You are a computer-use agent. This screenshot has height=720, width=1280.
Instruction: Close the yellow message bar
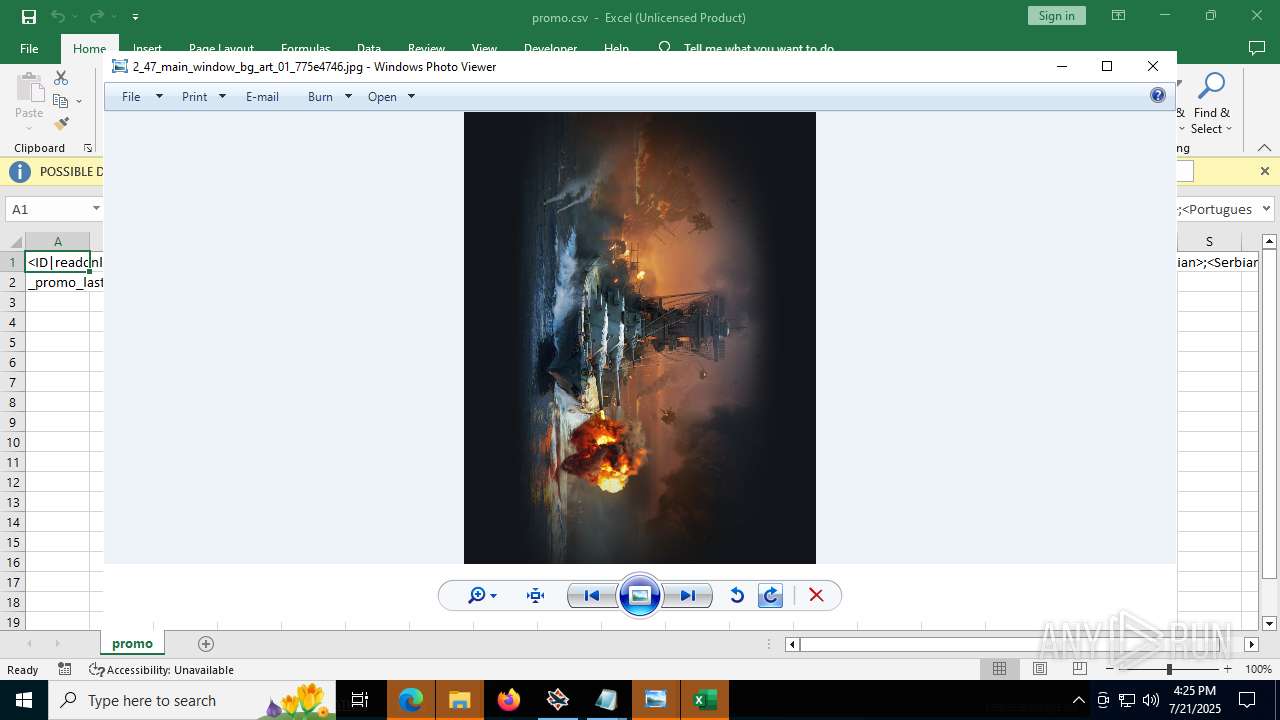[x=1264, y=171]
